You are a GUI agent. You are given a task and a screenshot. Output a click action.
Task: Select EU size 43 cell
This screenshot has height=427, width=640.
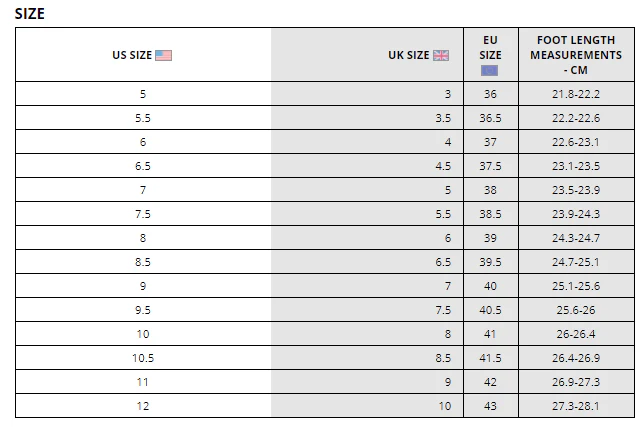[490, 406]
